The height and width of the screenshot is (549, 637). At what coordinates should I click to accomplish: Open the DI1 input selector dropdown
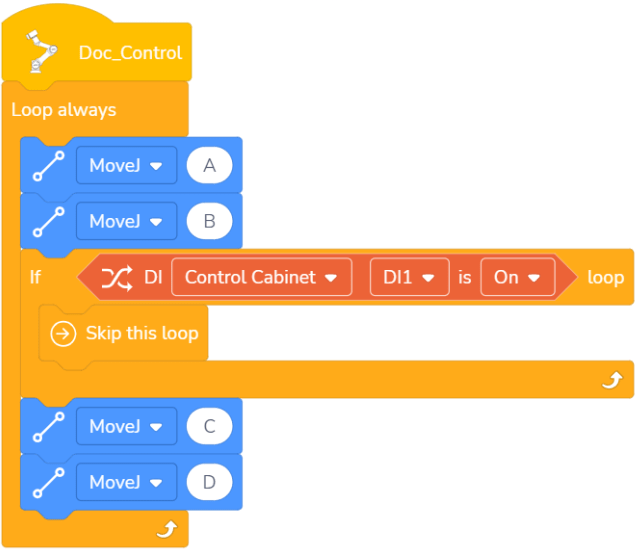click(408, 277)
